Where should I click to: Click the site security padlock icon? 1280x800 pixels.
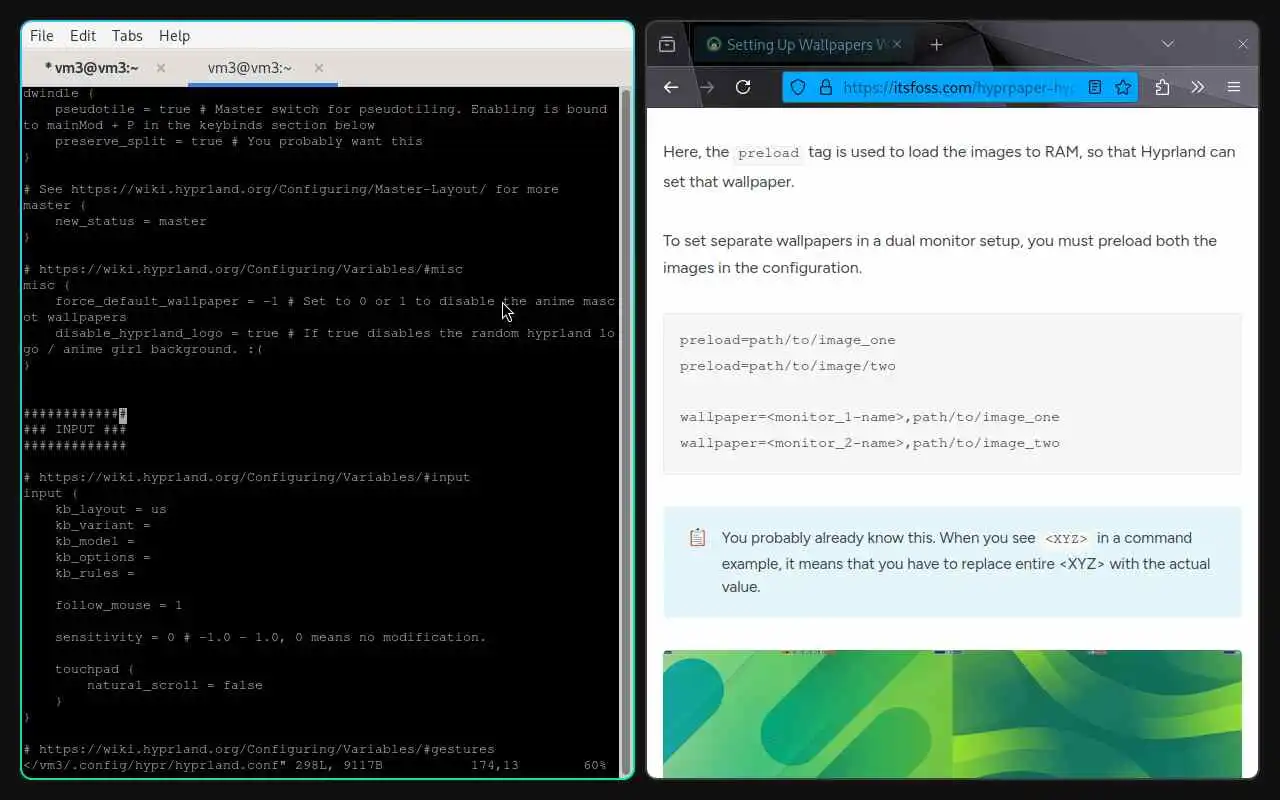(x=825, y=87)
